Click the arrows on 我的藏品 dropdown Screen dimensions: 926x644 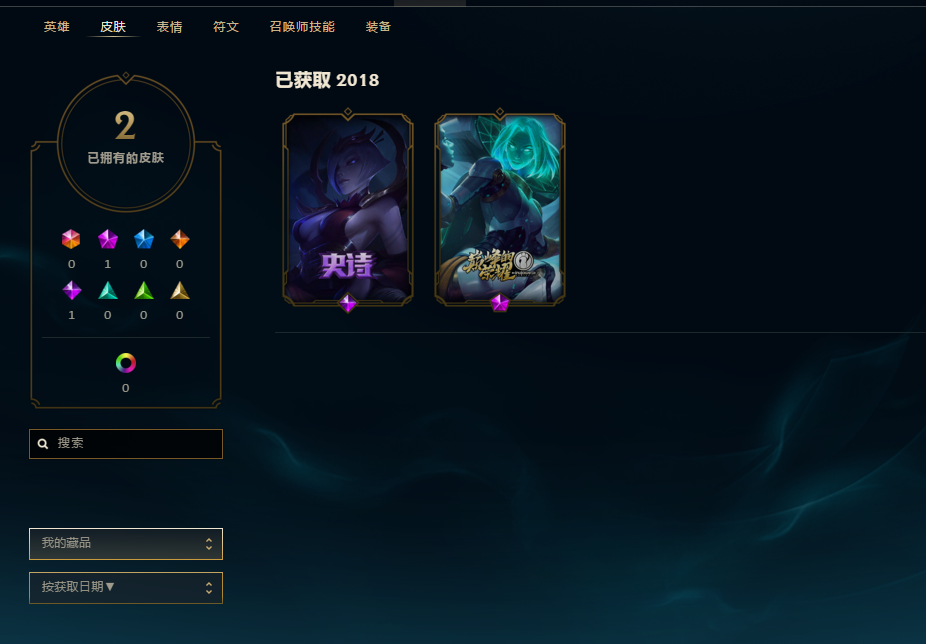click(208, 544)
